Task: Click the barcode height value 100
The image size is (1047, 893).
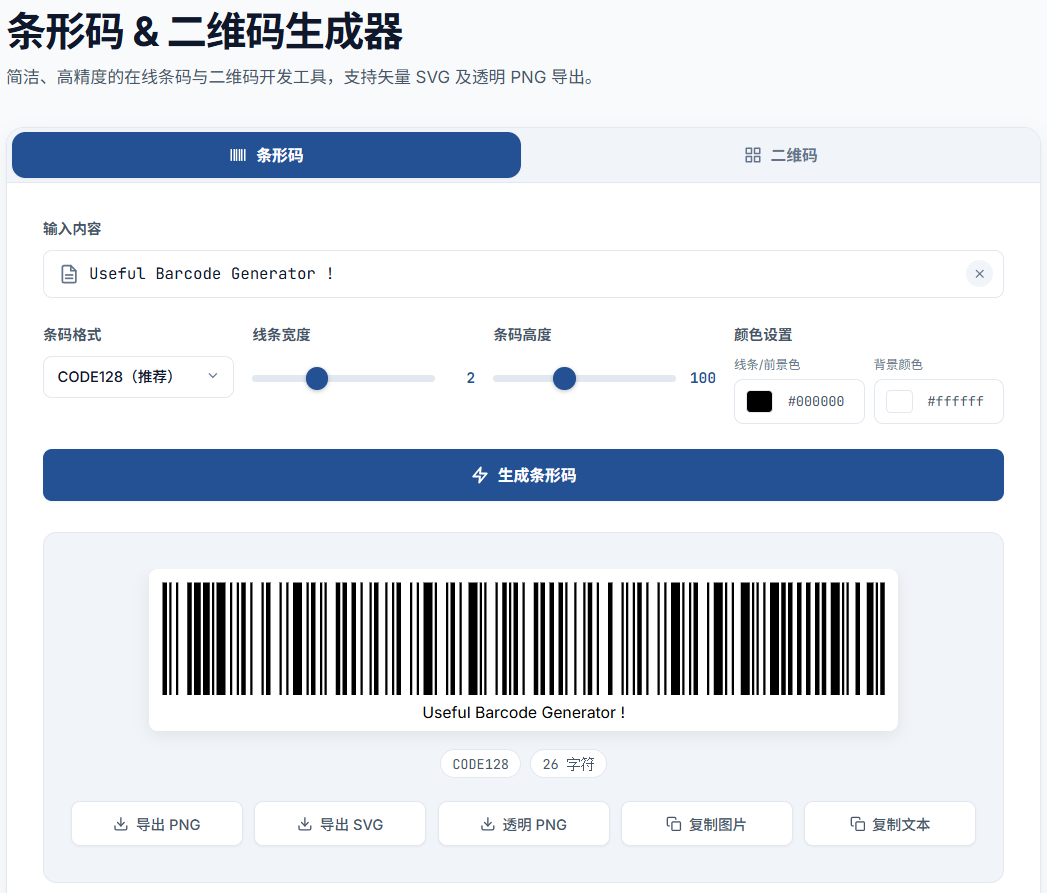Action: pos(702,378)
